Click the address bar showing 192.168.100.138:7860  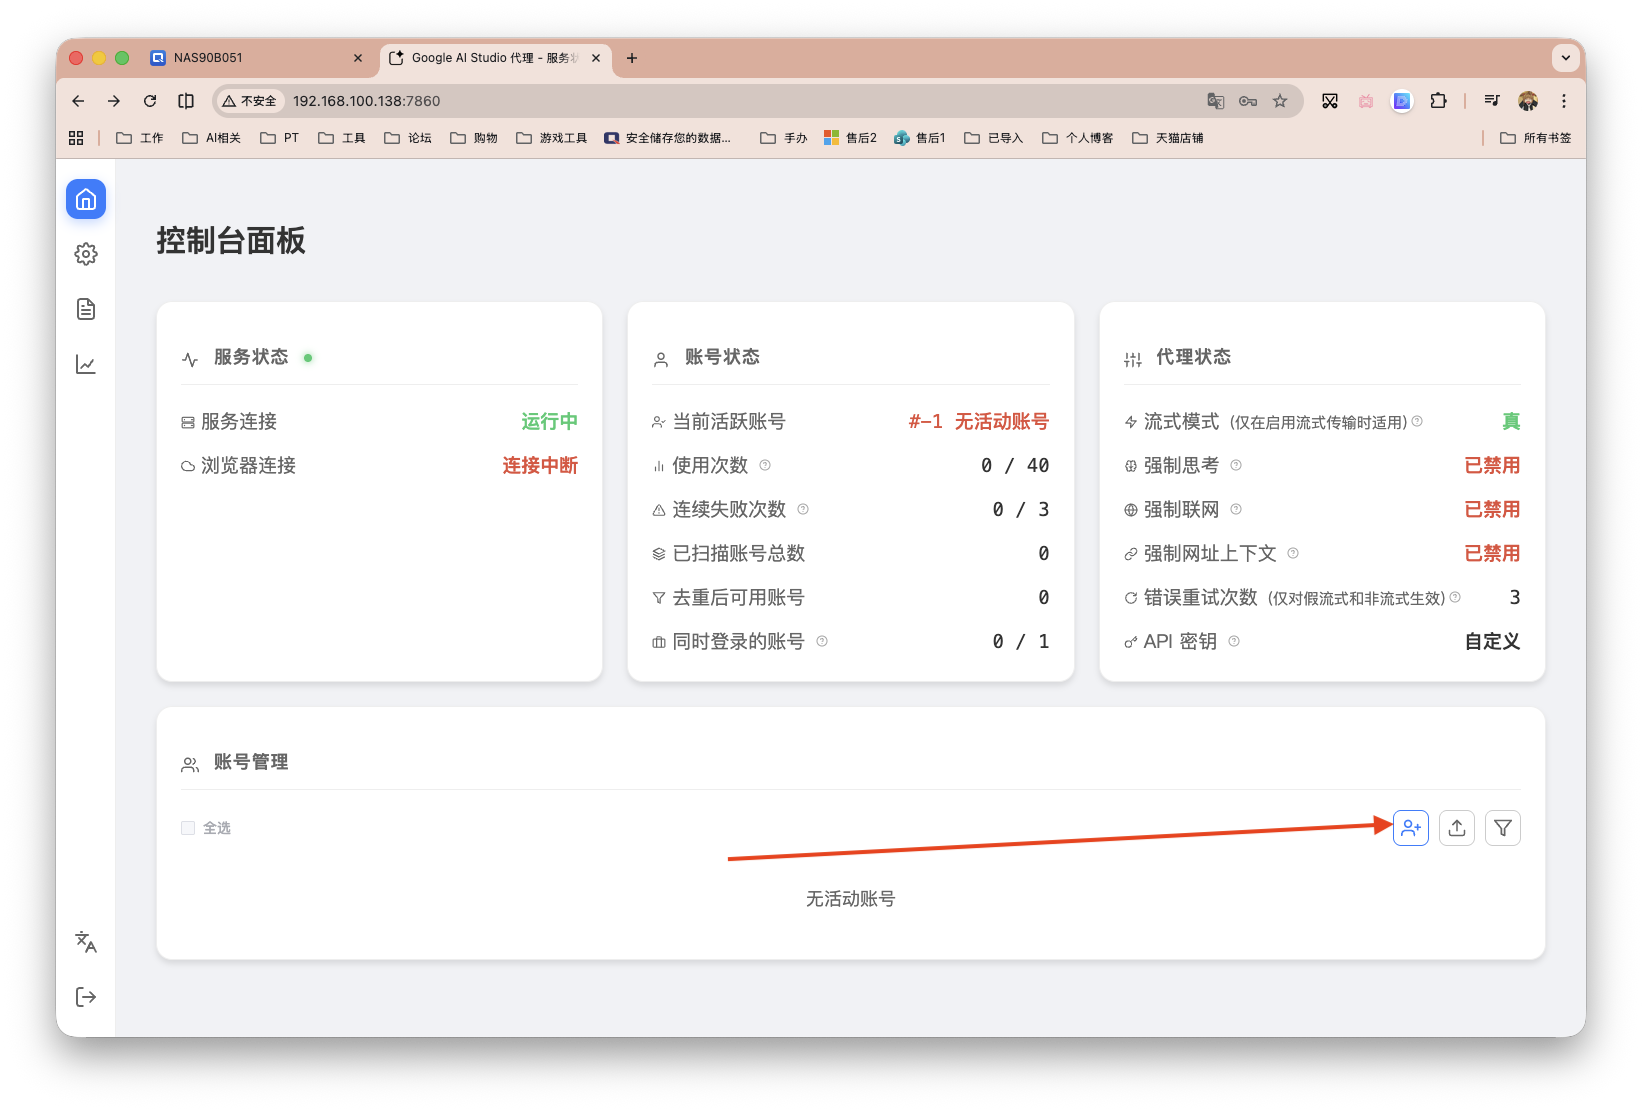366,100
